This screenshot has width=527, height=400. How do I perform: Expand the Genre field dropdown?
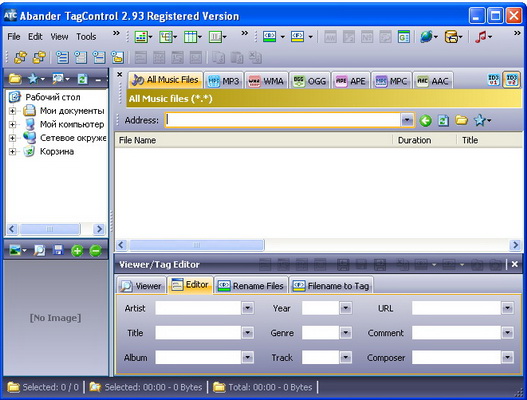click(346, 333)
